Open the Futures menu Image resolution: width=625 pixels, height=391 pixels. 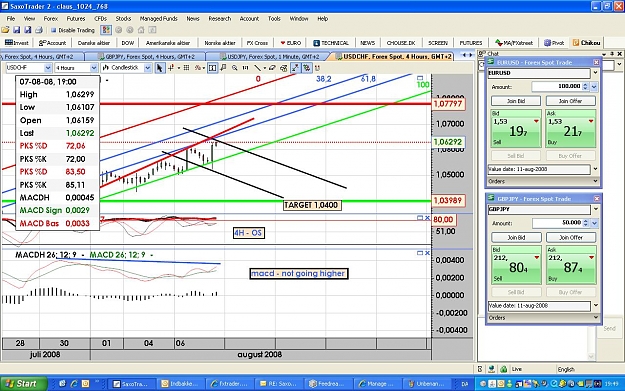click(76, 19)
